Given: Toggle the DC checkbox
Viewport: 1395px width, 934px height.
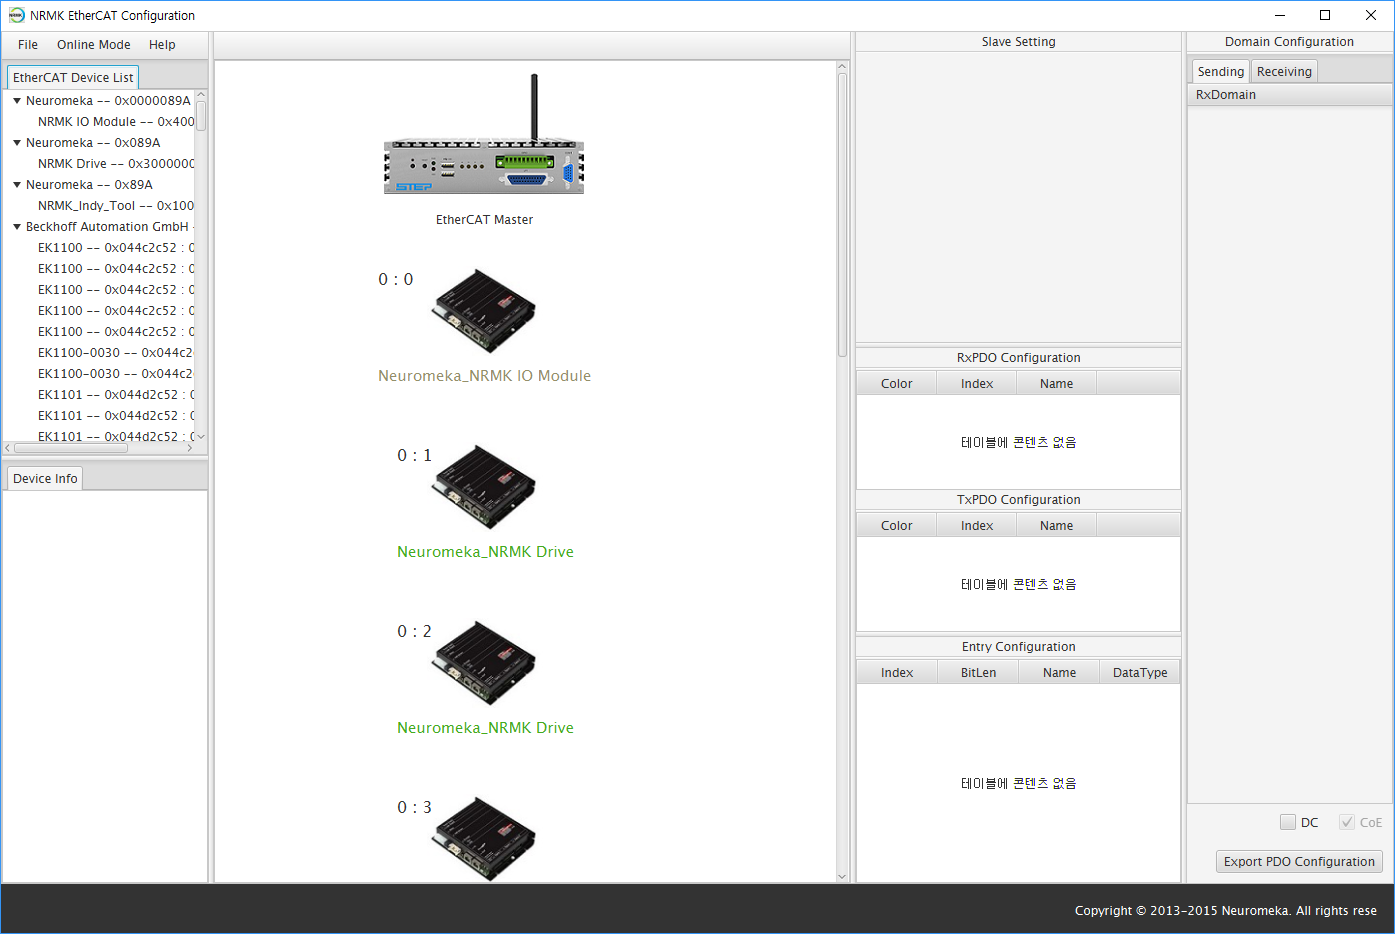Looking at the screenshot, I should click(1288, 822).
